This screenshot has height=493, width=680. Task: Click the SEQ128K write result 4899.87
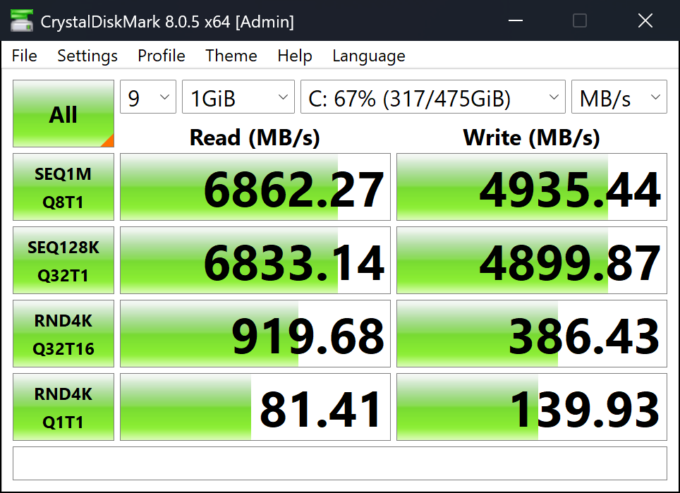532,260
